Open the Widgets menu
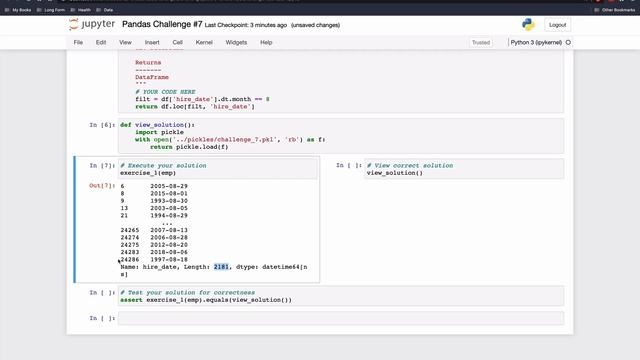The width and height of the screenshot is (640, 360). [236, 42]
